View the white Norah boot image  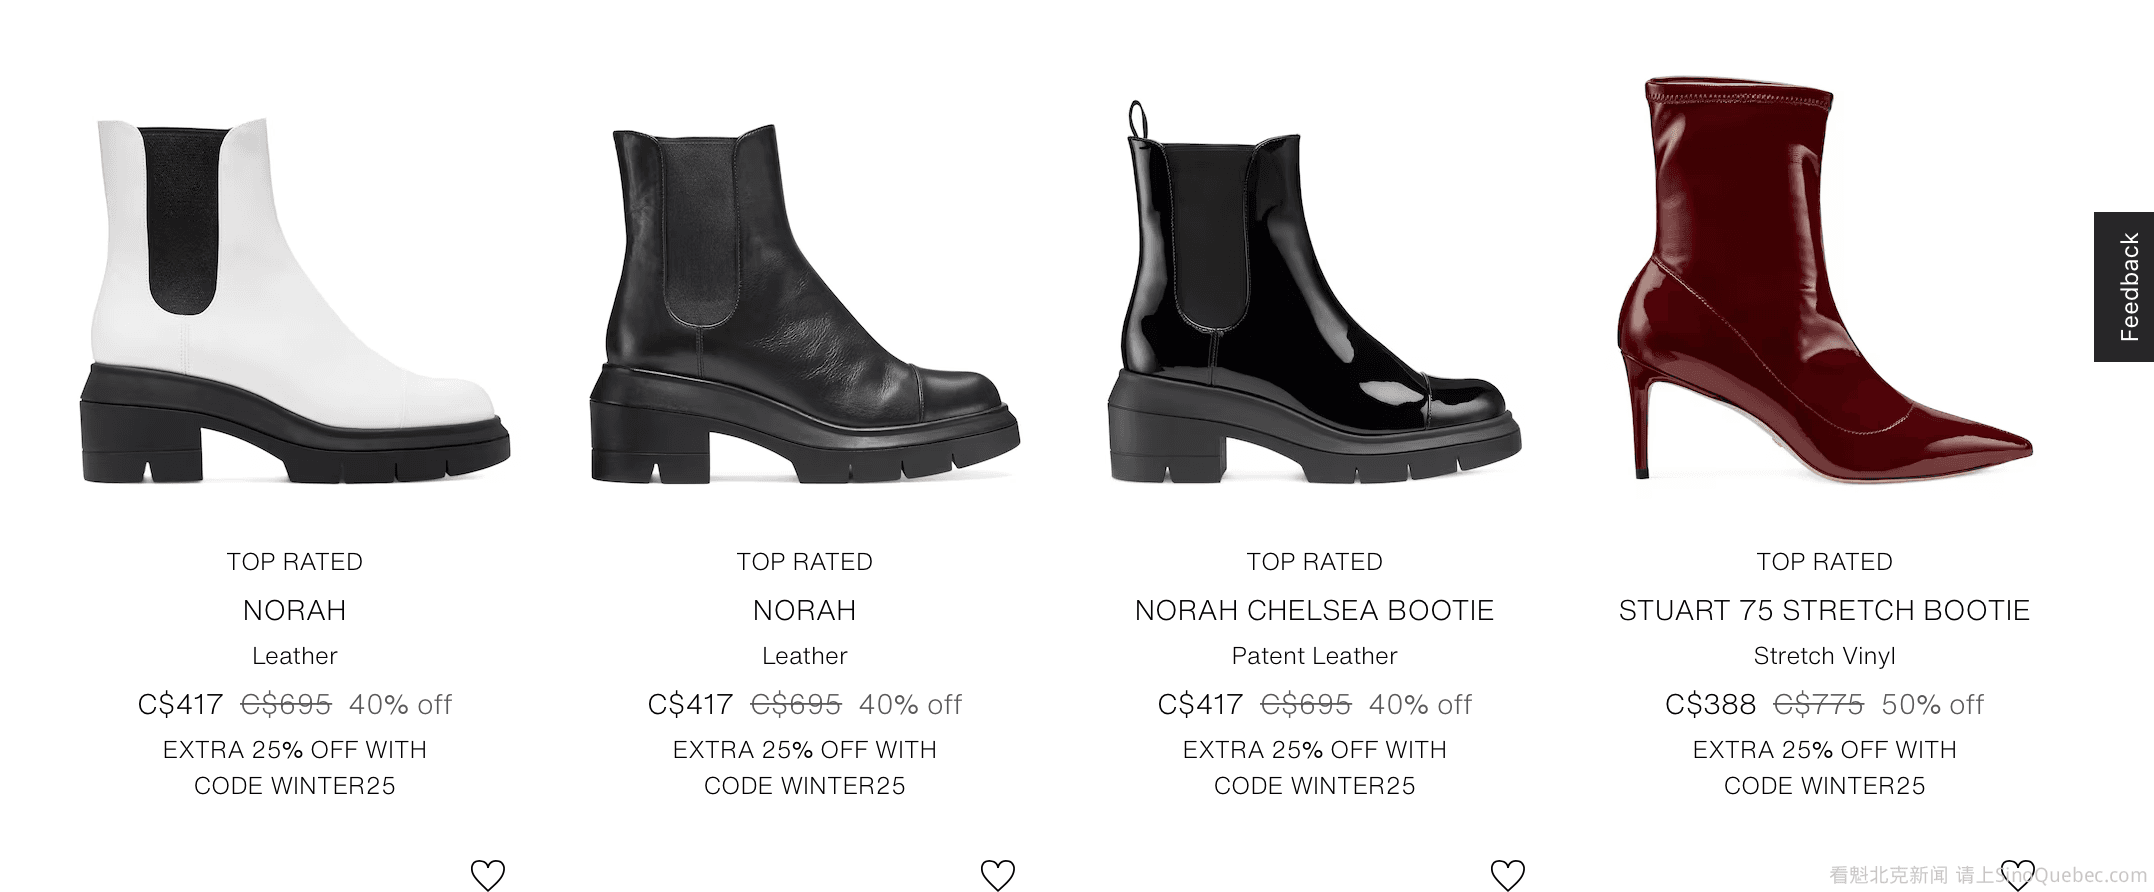tap(295, 300)
